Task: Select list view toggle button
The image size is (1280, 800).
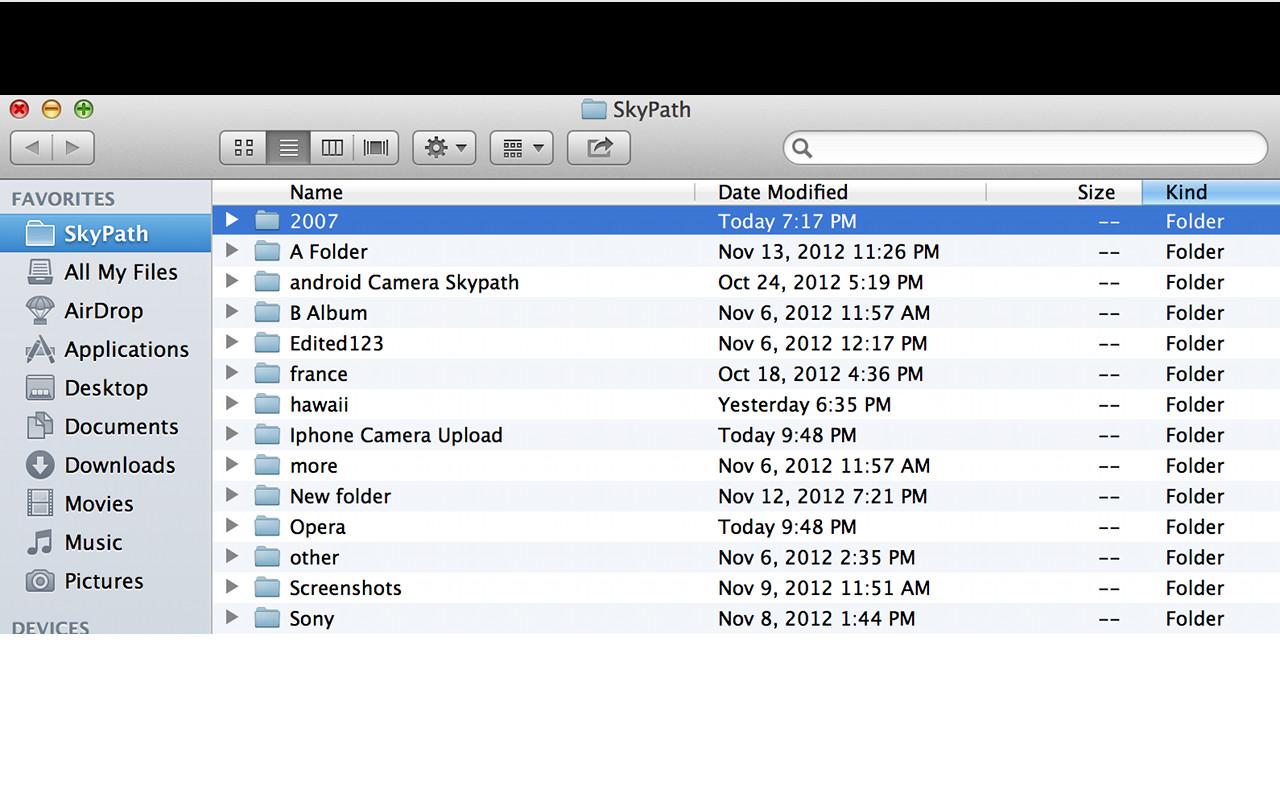Action: (288, 148)
